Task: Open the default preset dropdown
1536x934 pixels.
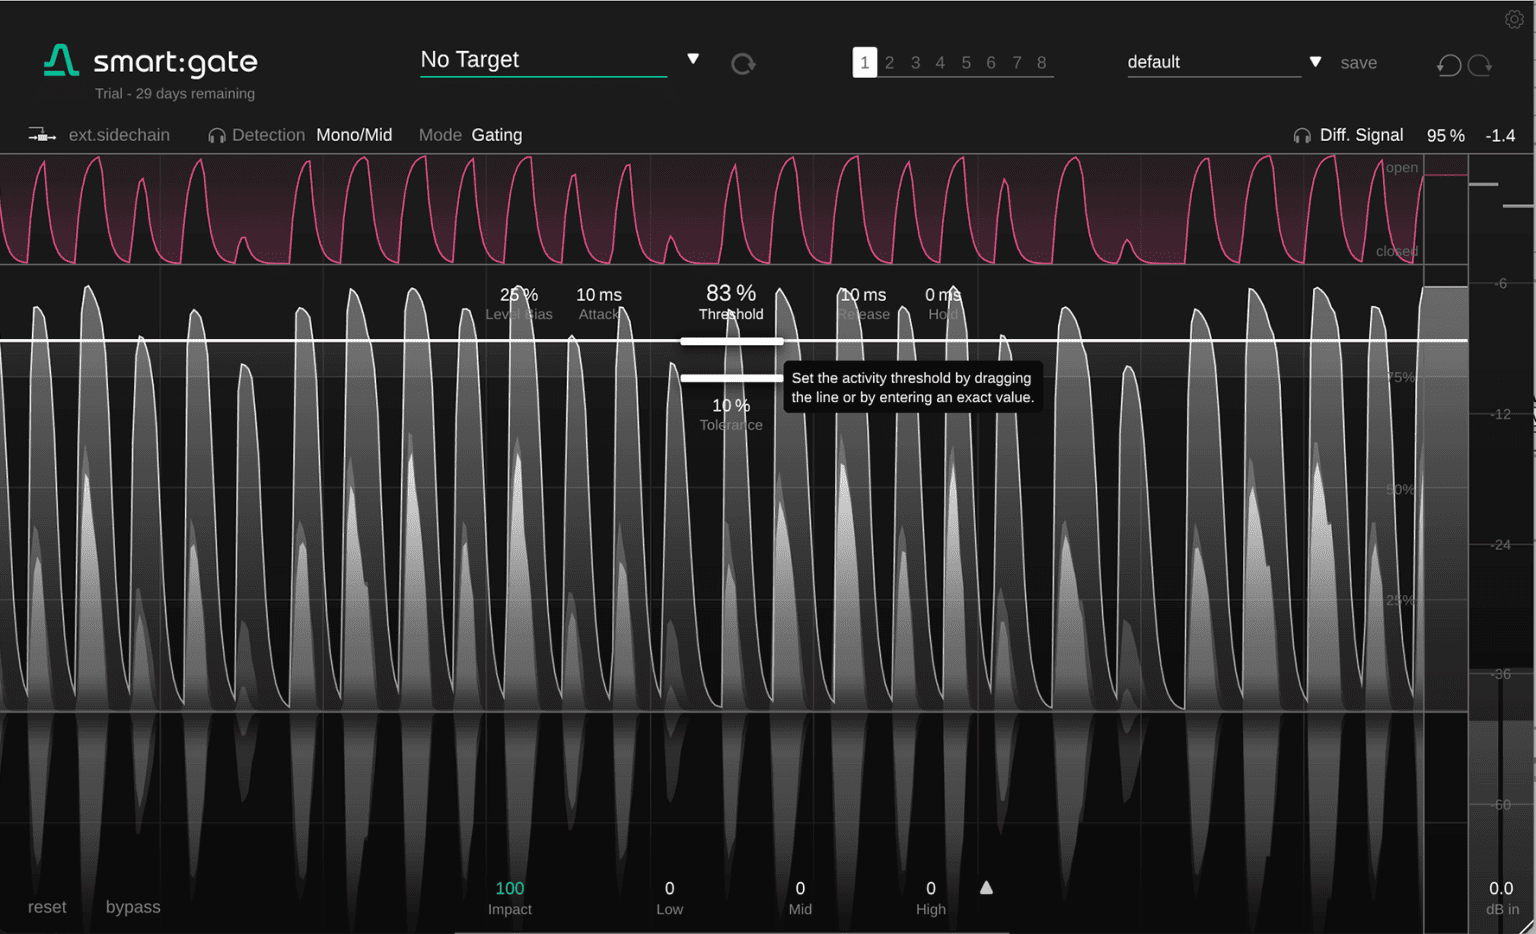Action: [x=1315, y=61]
